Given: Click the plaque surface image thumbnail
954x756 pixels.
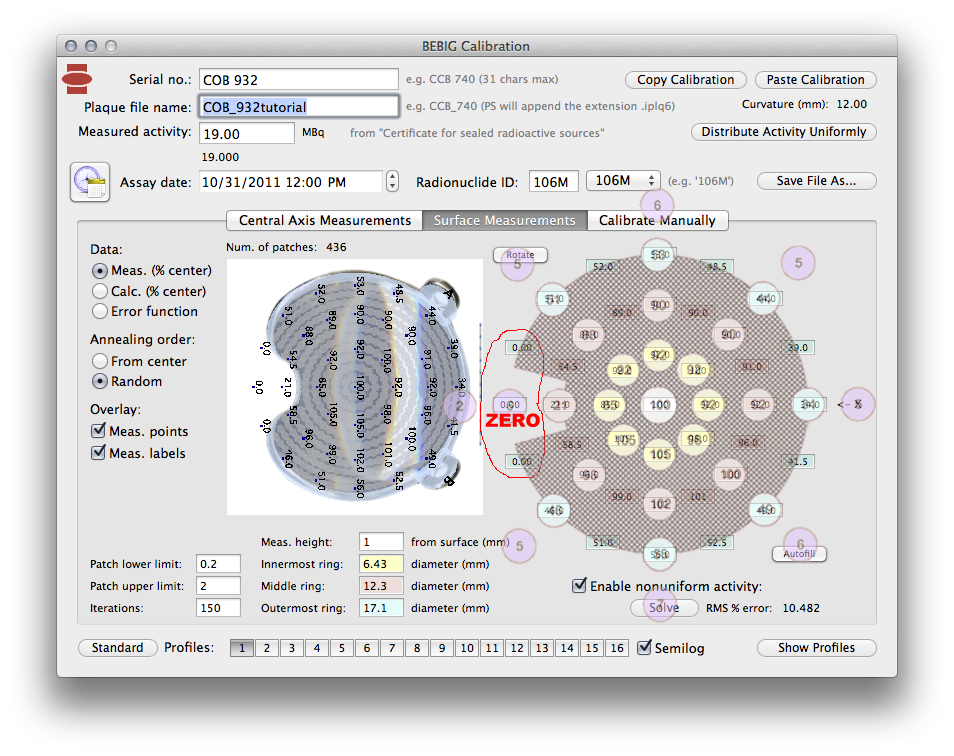Looking at the screenshot, I should pyautogui.click(x=354, y=387).
